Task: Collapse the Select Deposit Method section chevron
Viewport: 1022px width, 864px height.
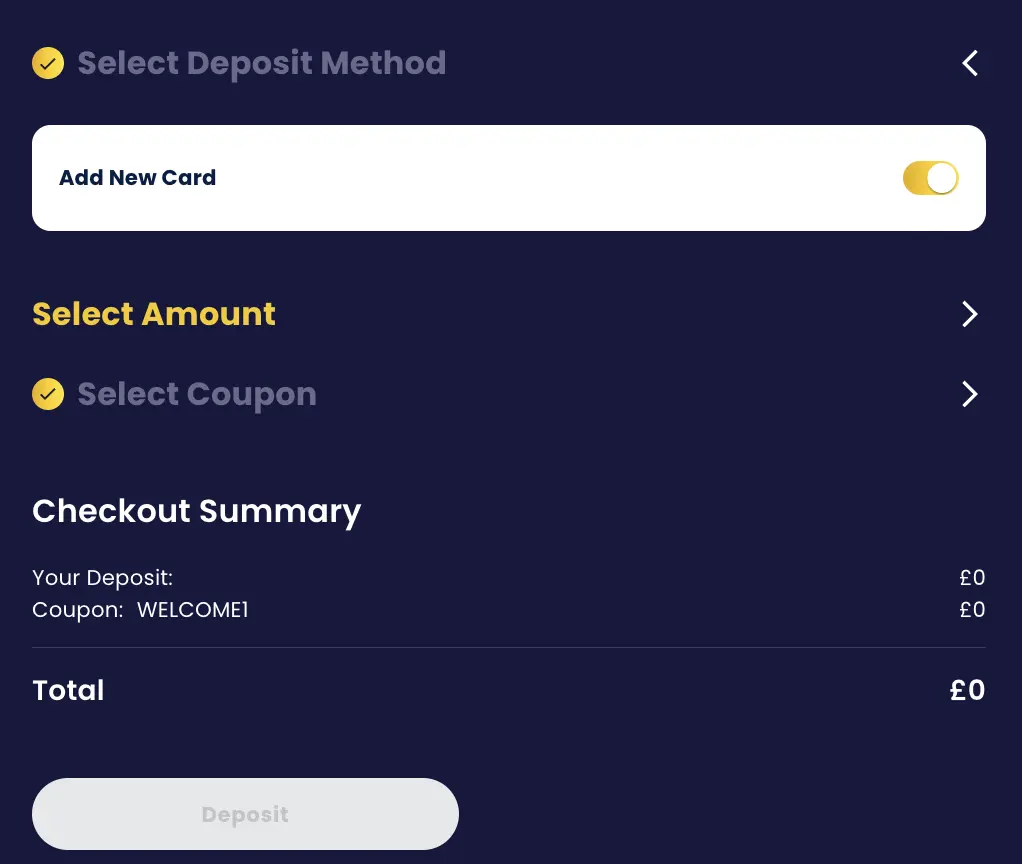Action: 969,64
